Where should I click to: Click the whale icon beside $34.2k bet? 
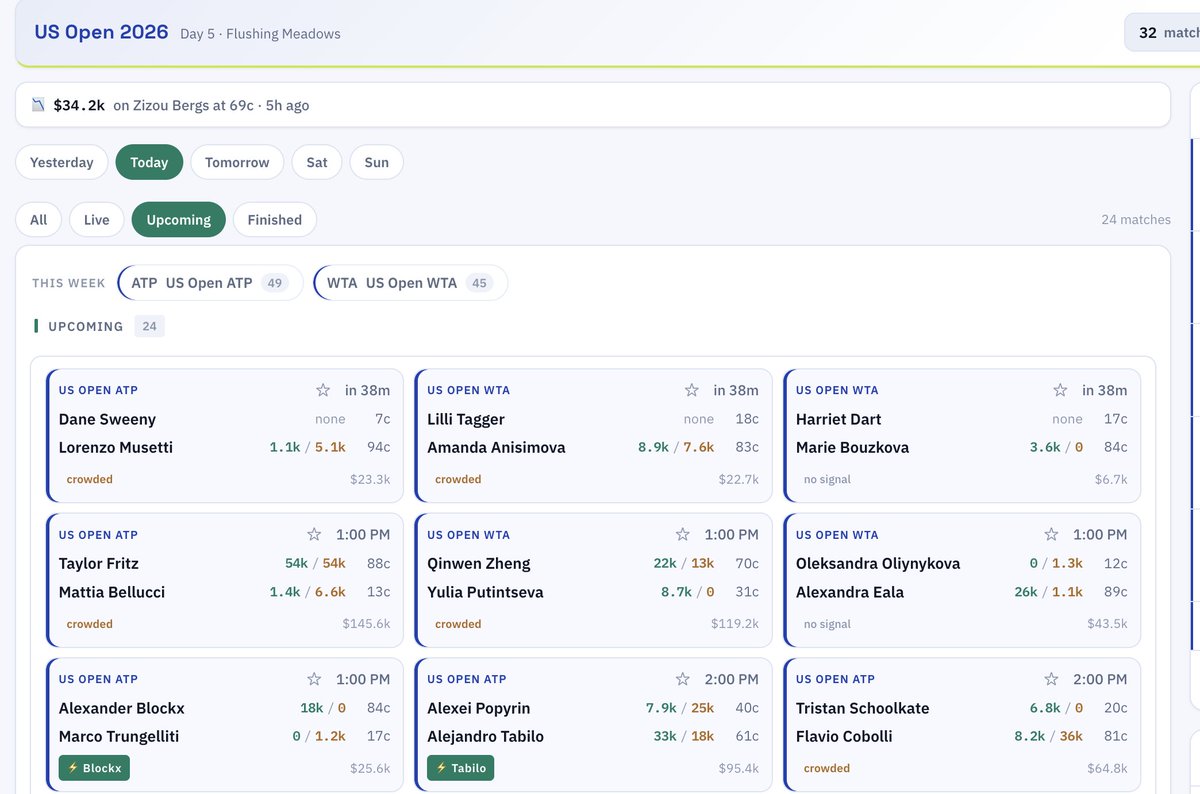point(38,105)
